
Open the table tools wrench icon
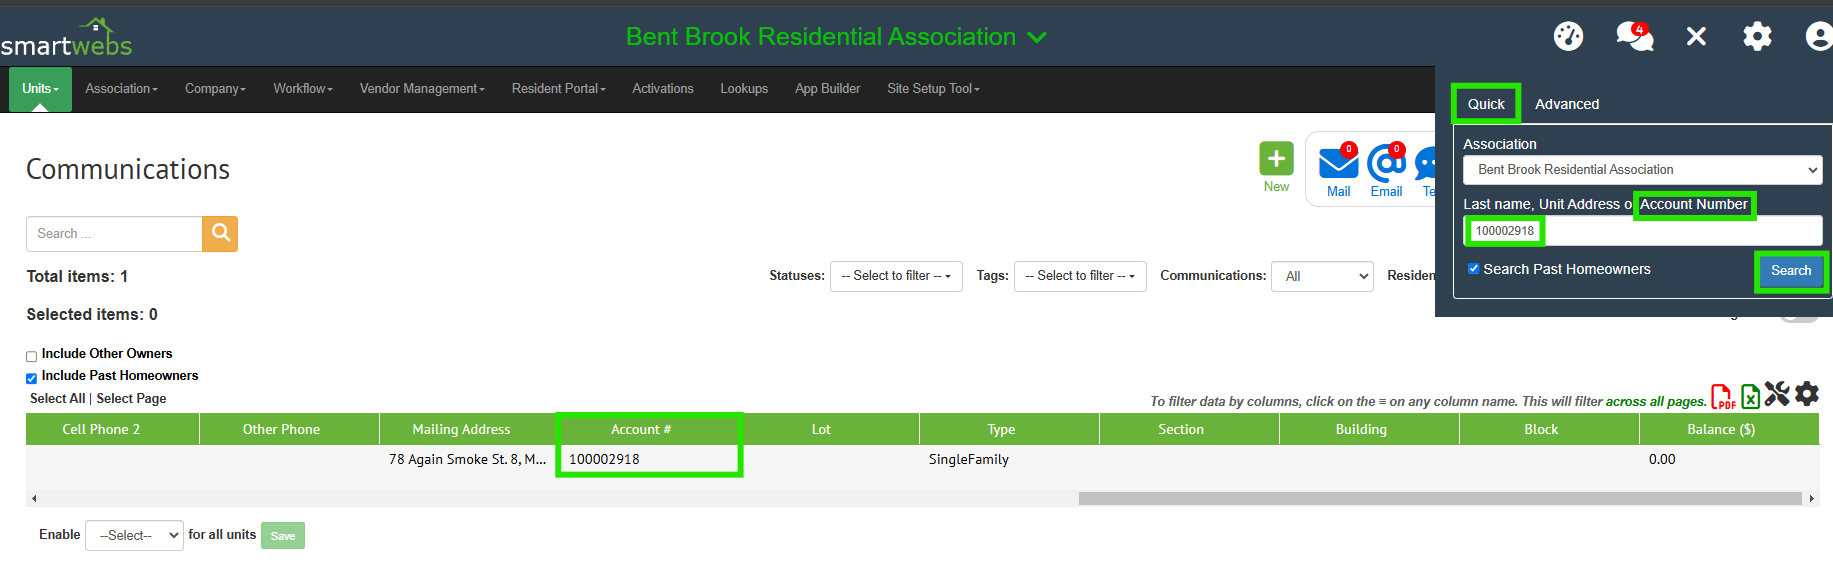point(1777,394)
